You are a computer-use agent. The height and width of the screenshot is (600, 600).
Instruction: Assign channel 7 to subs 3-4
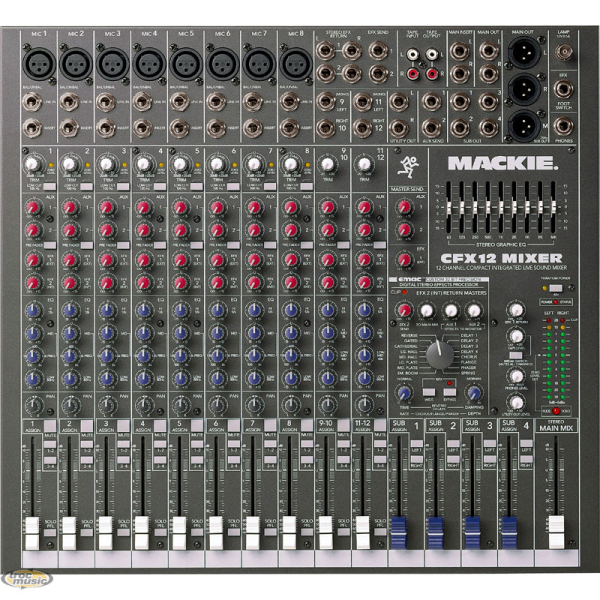[x=270, y=460]
